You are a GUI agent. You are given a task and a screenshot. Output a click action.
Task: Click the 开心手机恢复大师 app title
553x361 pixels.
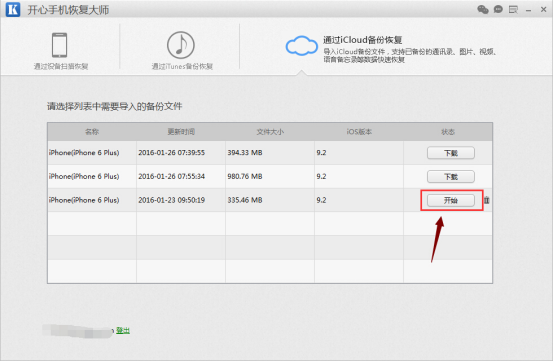coord(68,10)
